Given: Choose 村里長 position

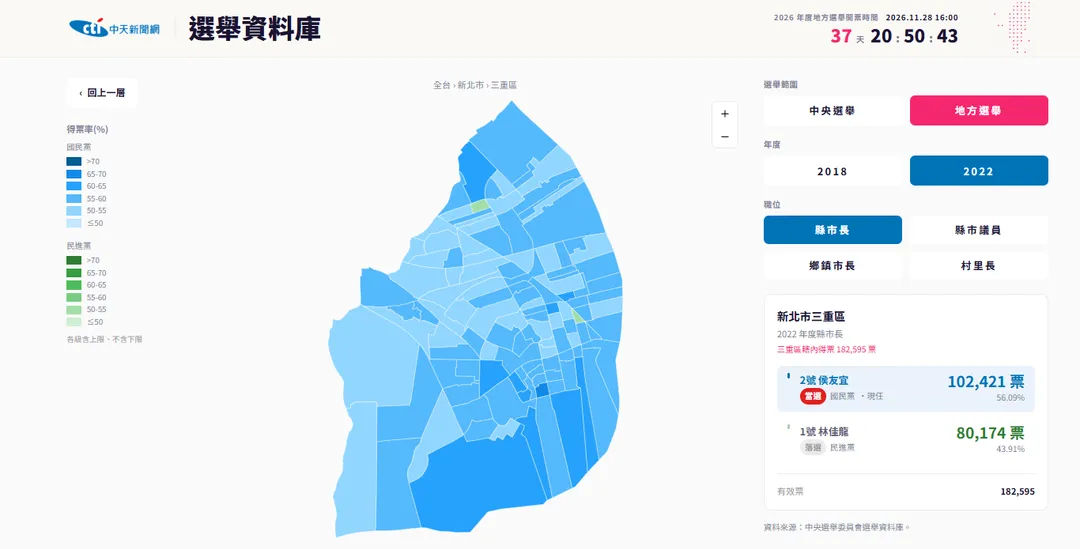Looking at the screenshot, I should point(979,265).
